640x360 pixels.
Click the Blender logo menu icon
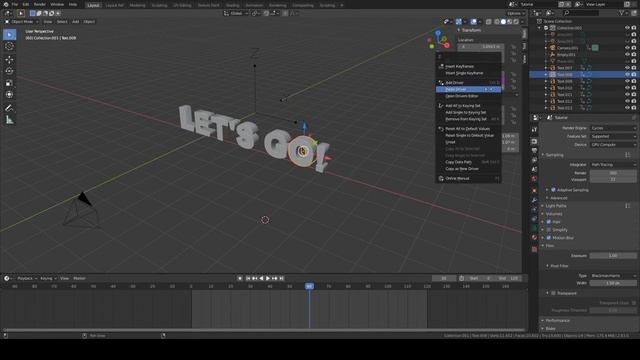[x=5, y=4]
